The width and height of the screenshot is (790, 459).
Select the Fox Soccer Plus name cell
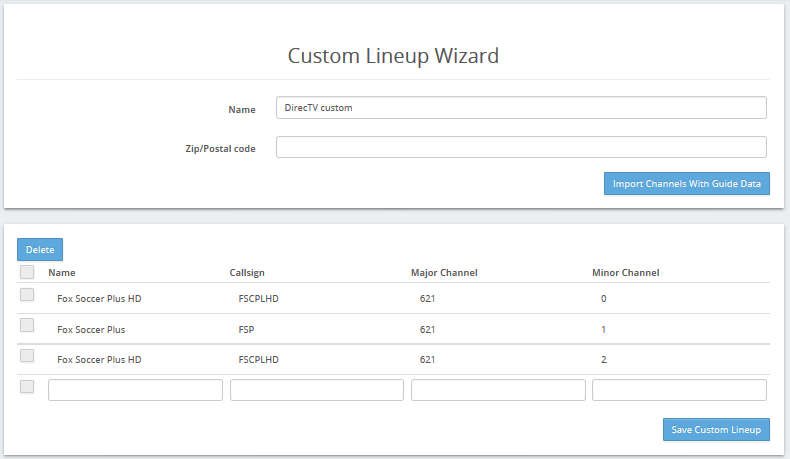91,330
